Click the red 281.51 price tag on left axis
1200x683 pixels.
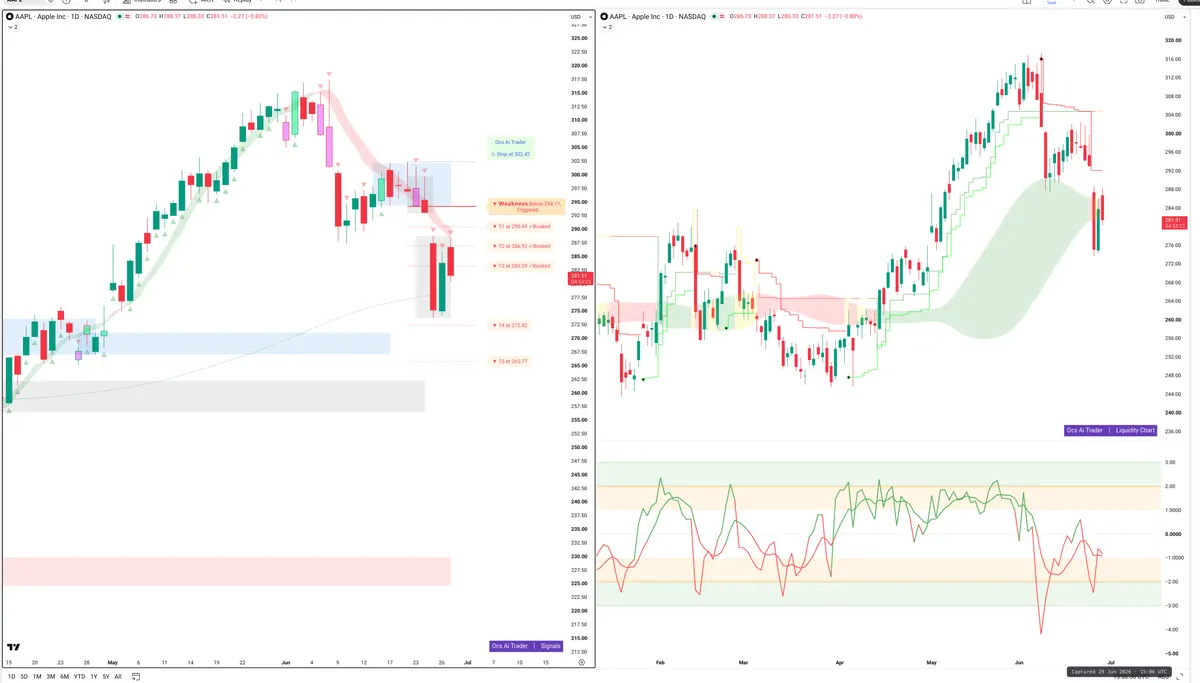pyautogui.click(x=580, y=278)
